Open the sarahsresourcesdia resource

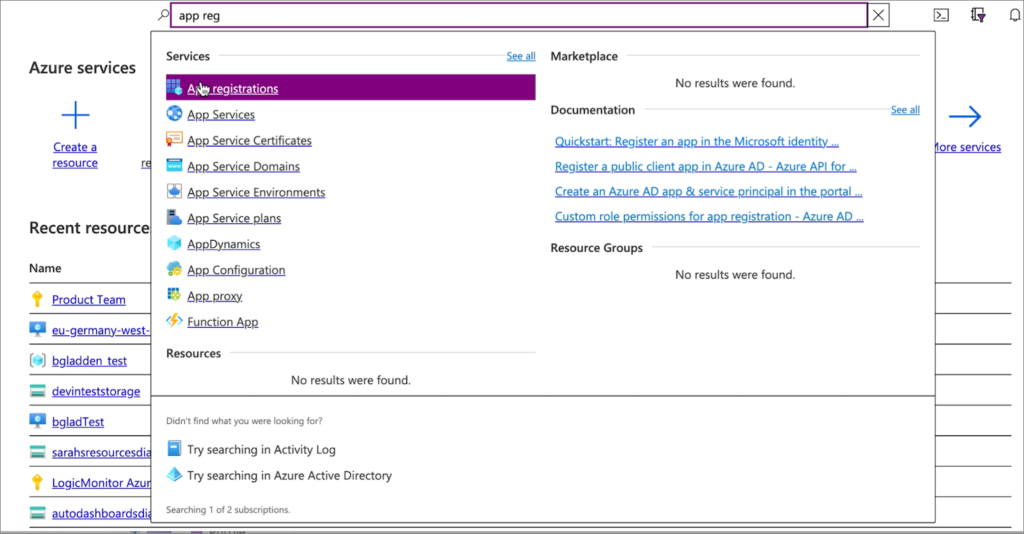click(101, 452)
